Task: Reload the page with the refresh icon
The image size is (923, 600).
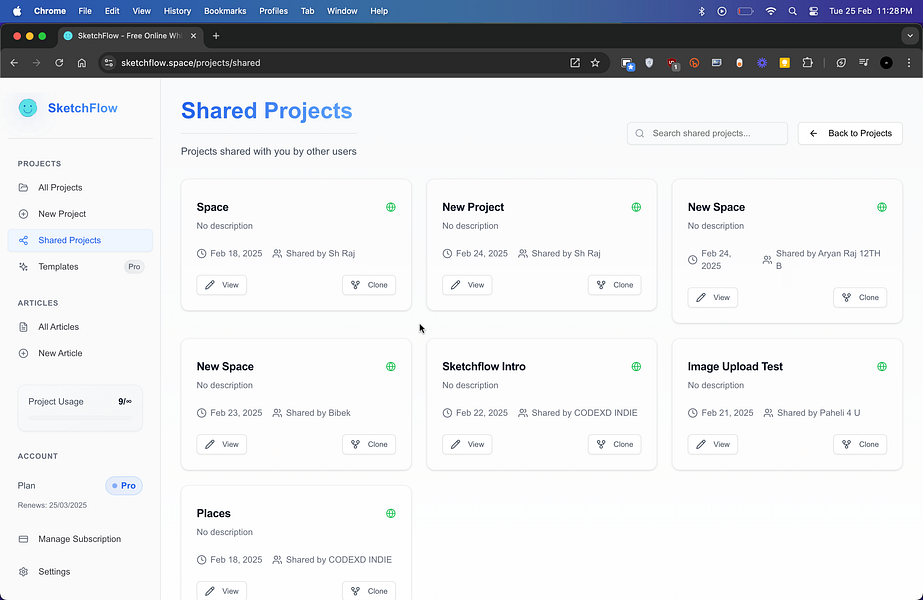Action: (59, 62)
